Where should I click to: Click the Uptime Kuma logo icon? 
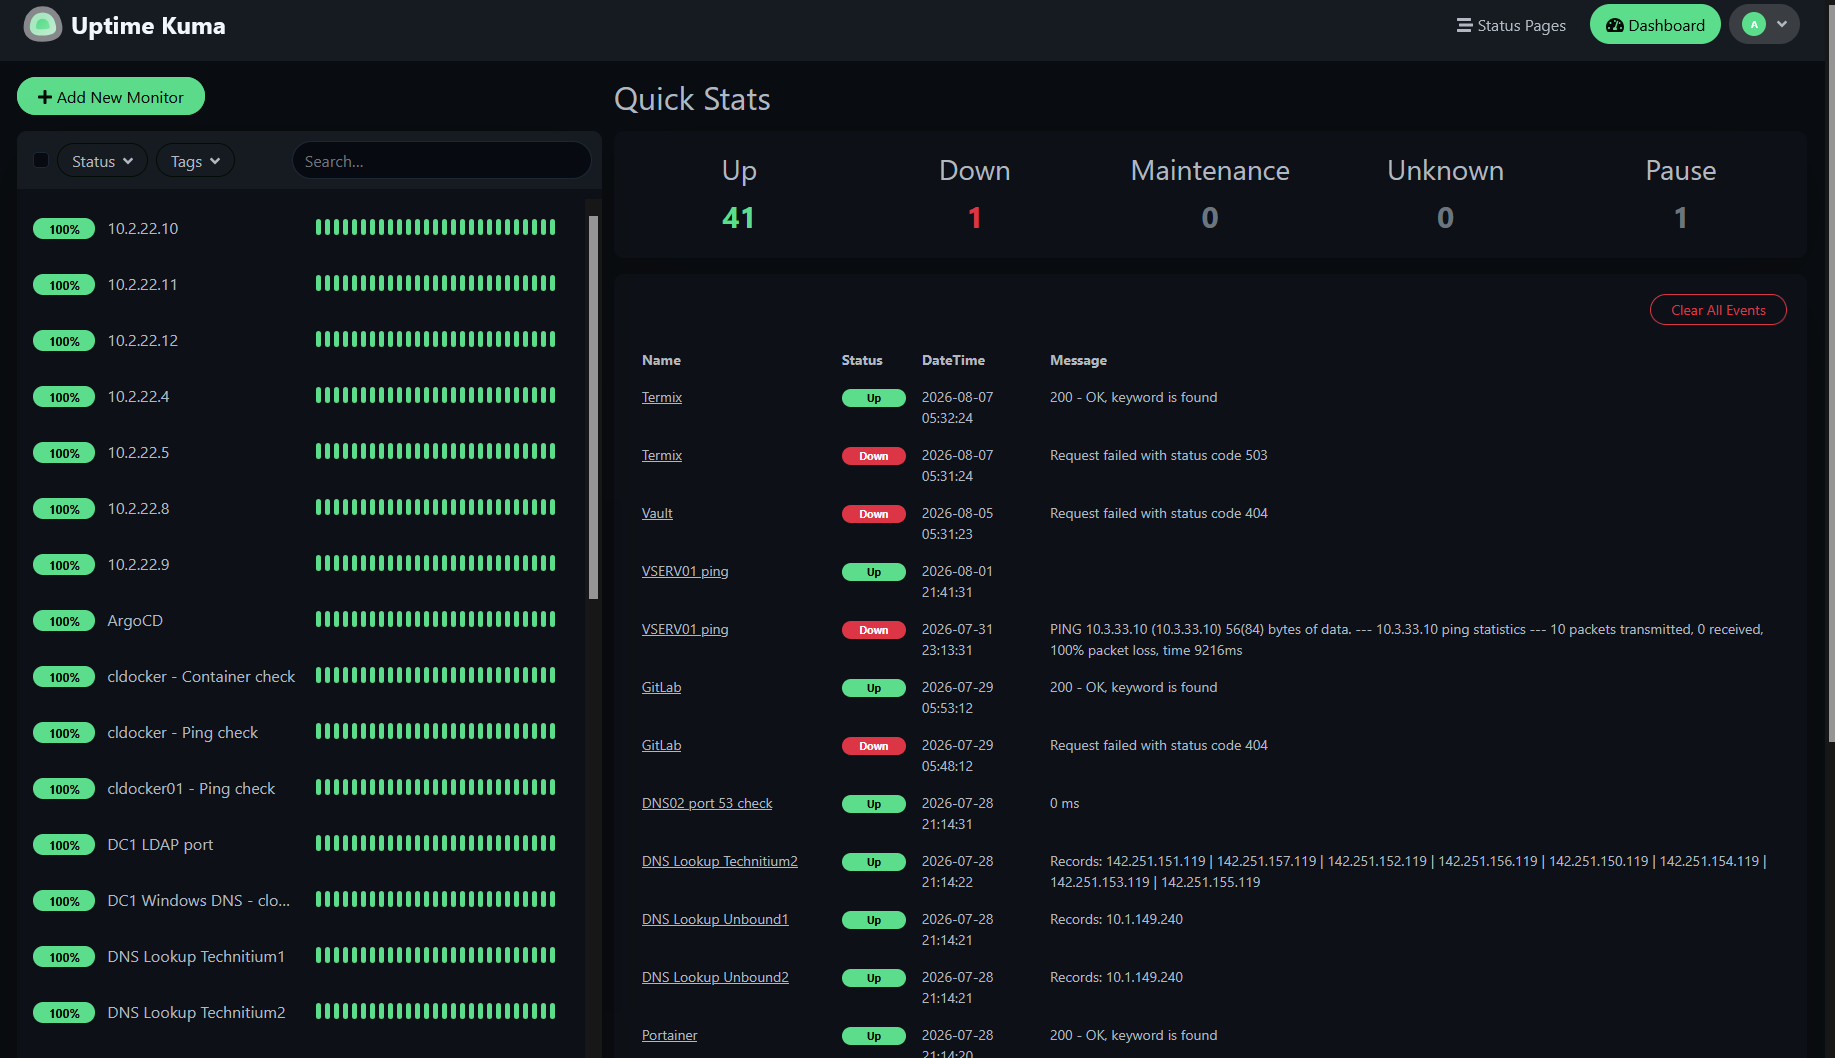point(42,25)
